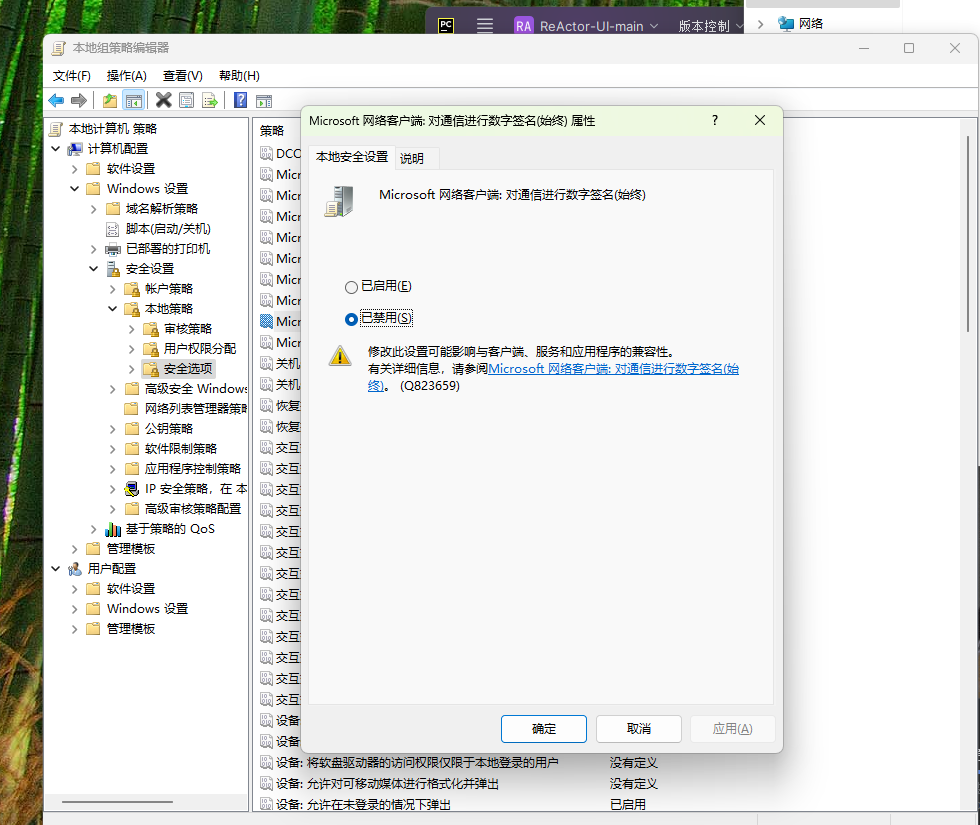Screen dimensions: 980x825
Task: Toggle the show/hide console tree icon
Action: [133, 100]
